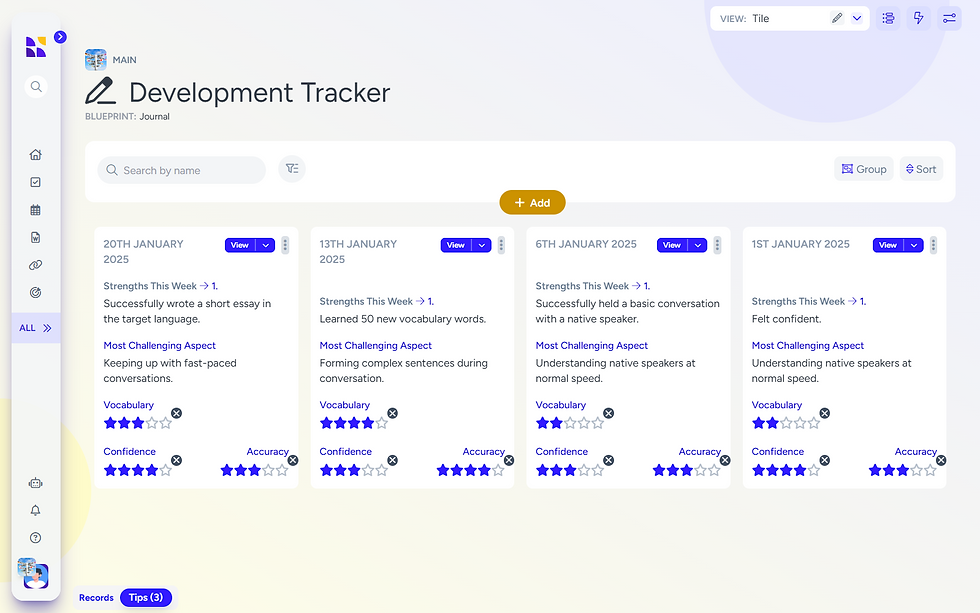Open more options on 20th January card

[x=285, y=245]
